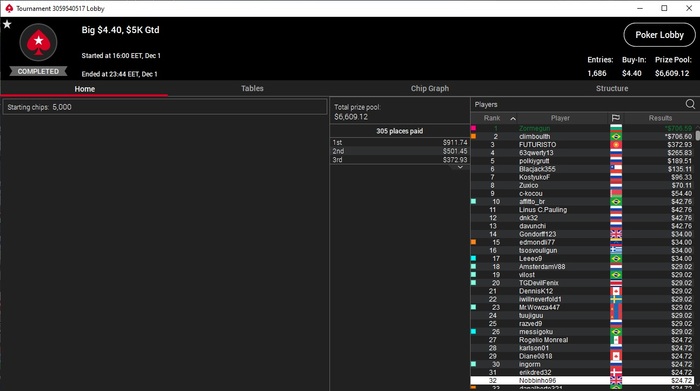Screen dimensions: 700x391
Task: Sort by the Results column header
Action: 660,118
